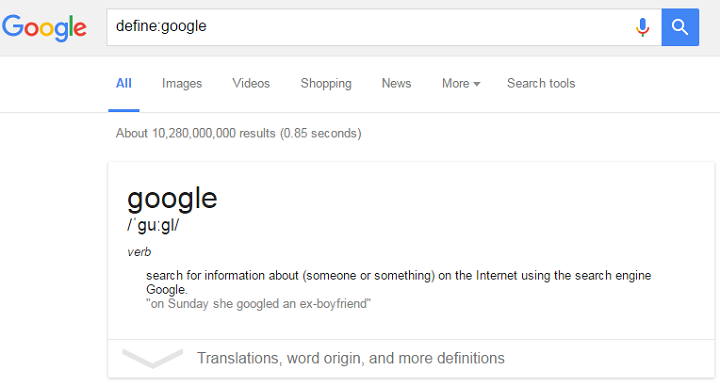The image size is (720, 386).
Task: Start voice search with the microphone icon
Action: pos(642,27)
